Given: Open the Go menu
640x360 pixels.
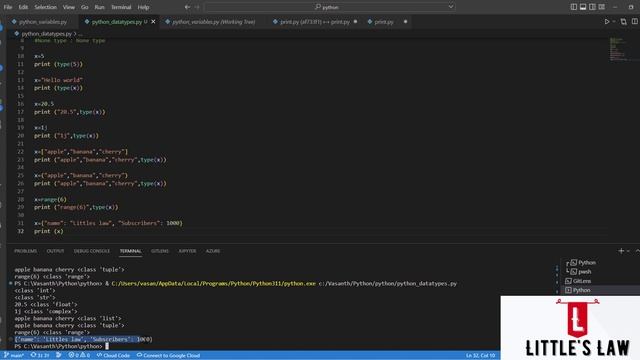Looking at the screenshot, I should pos(84,7).
